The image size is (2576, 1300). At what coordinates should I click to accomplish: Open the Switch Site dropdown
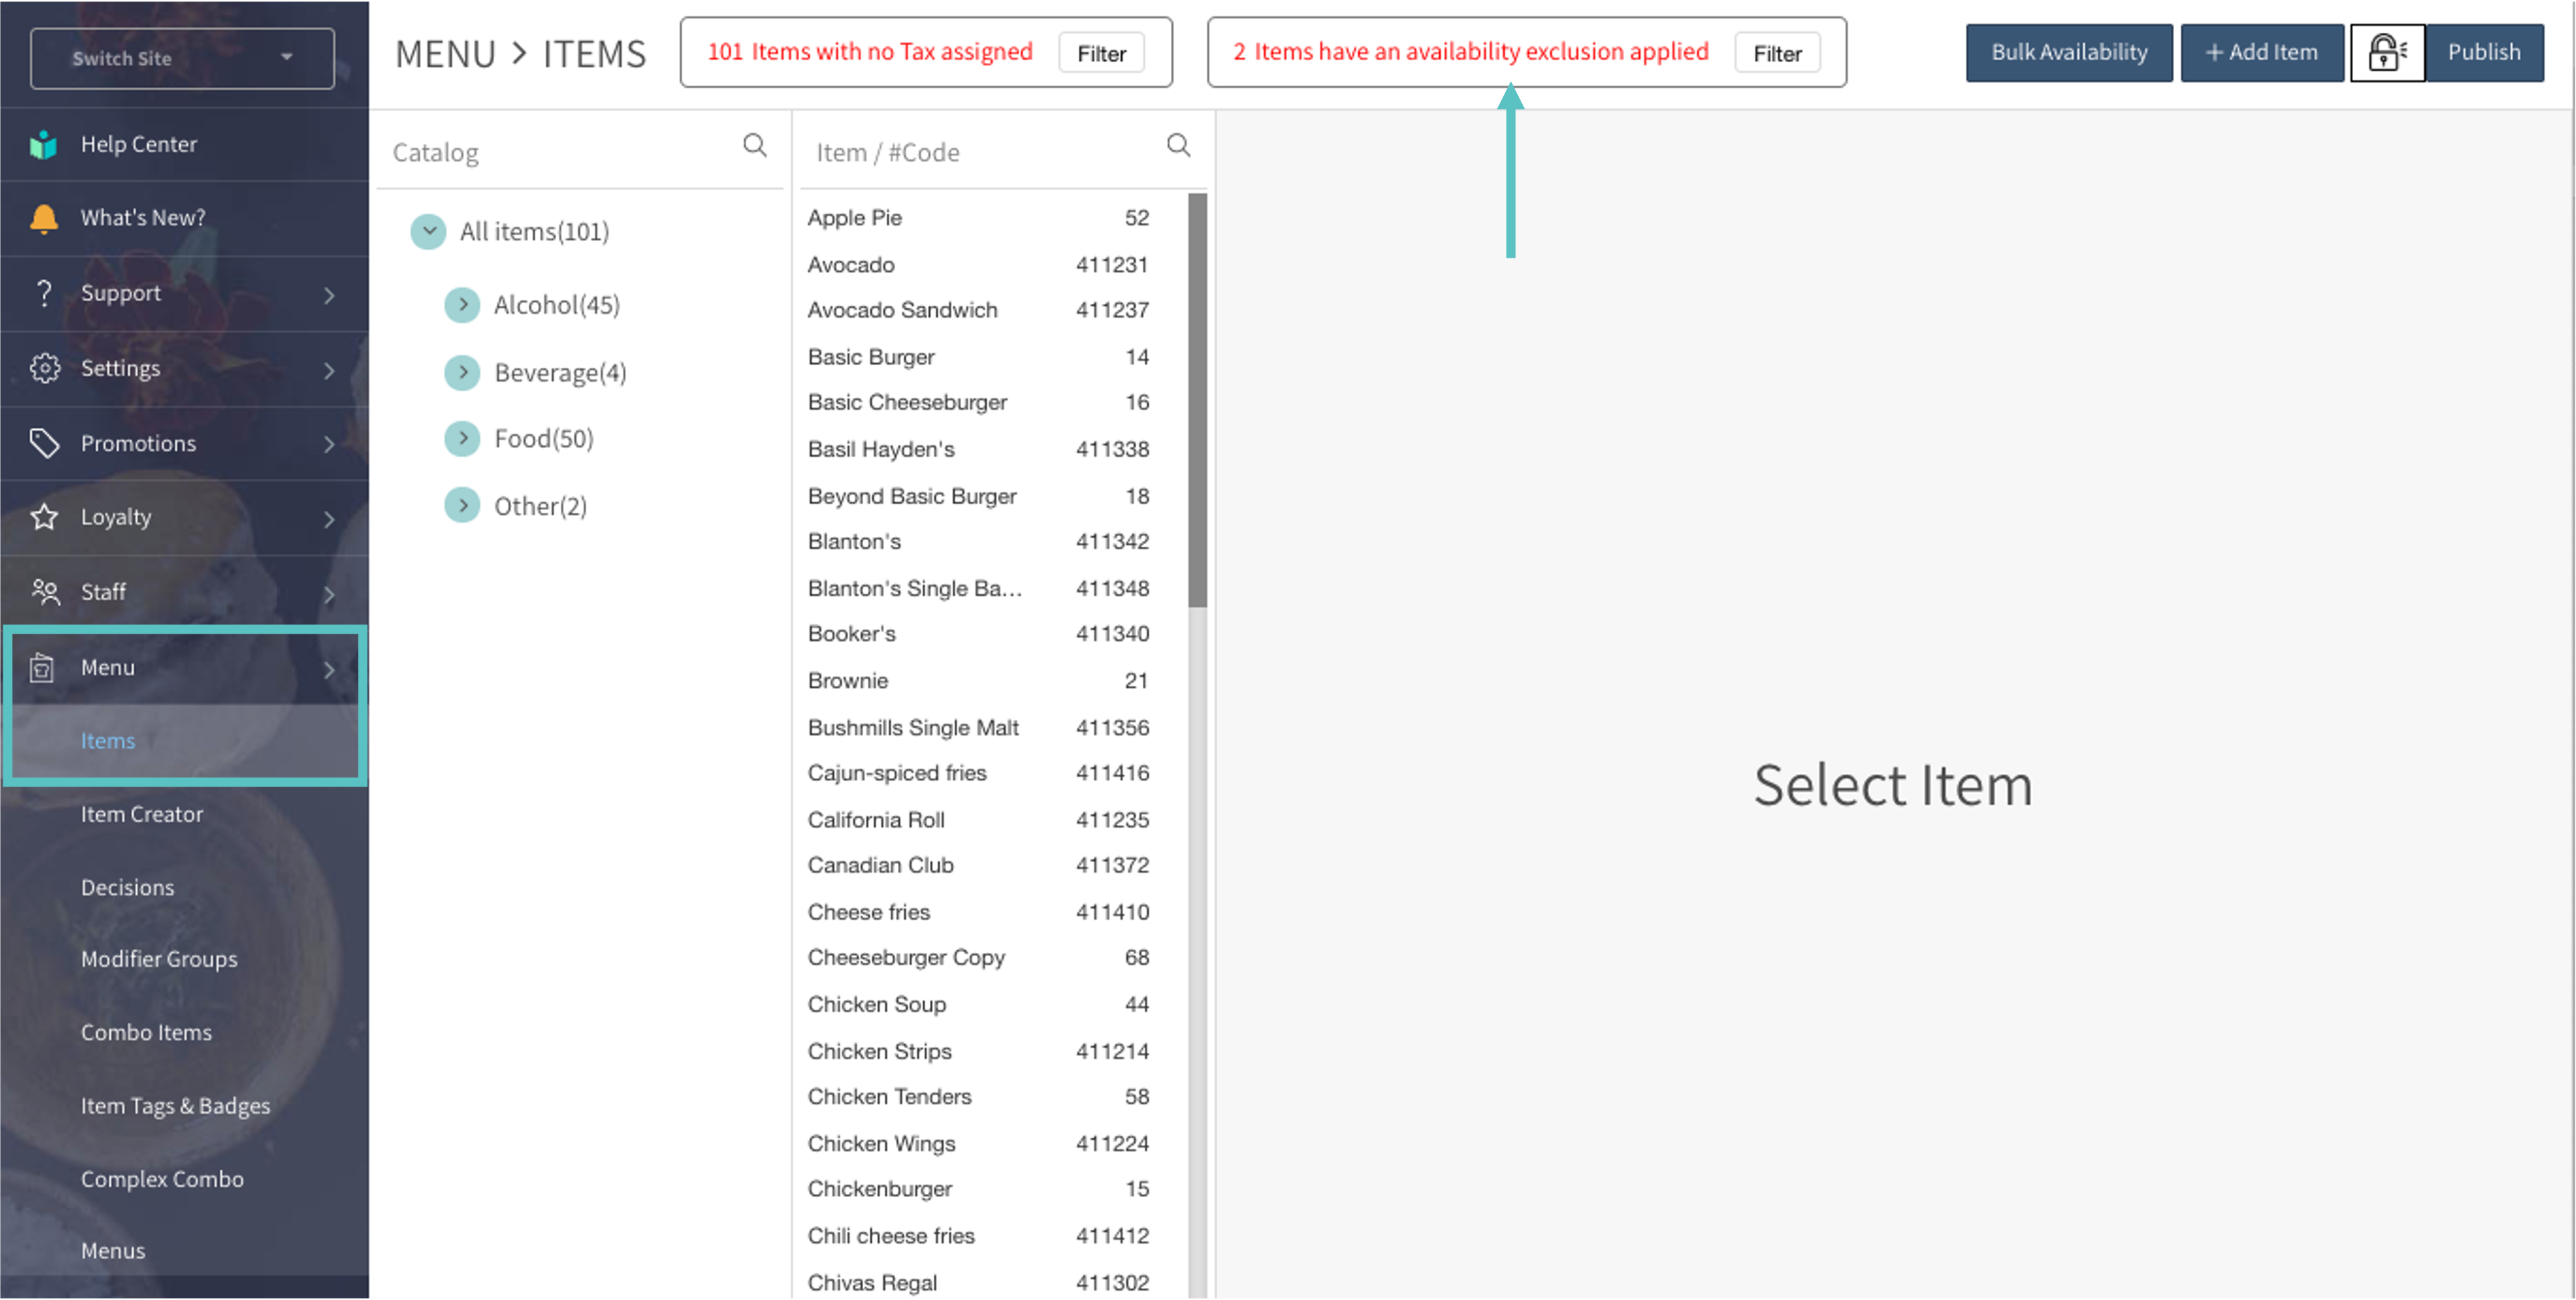tap(182, 58)
